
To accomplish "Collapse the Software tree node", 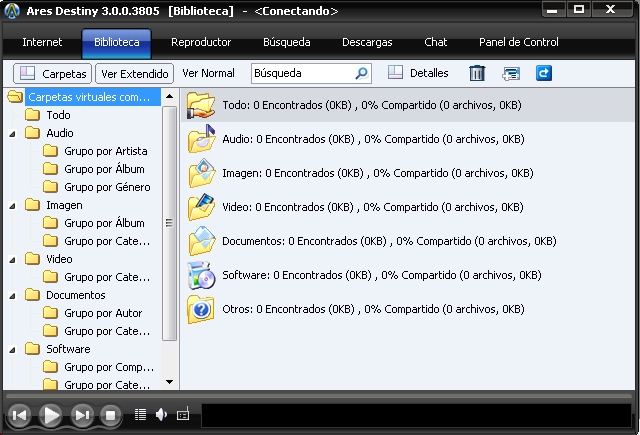I will 12,350.
